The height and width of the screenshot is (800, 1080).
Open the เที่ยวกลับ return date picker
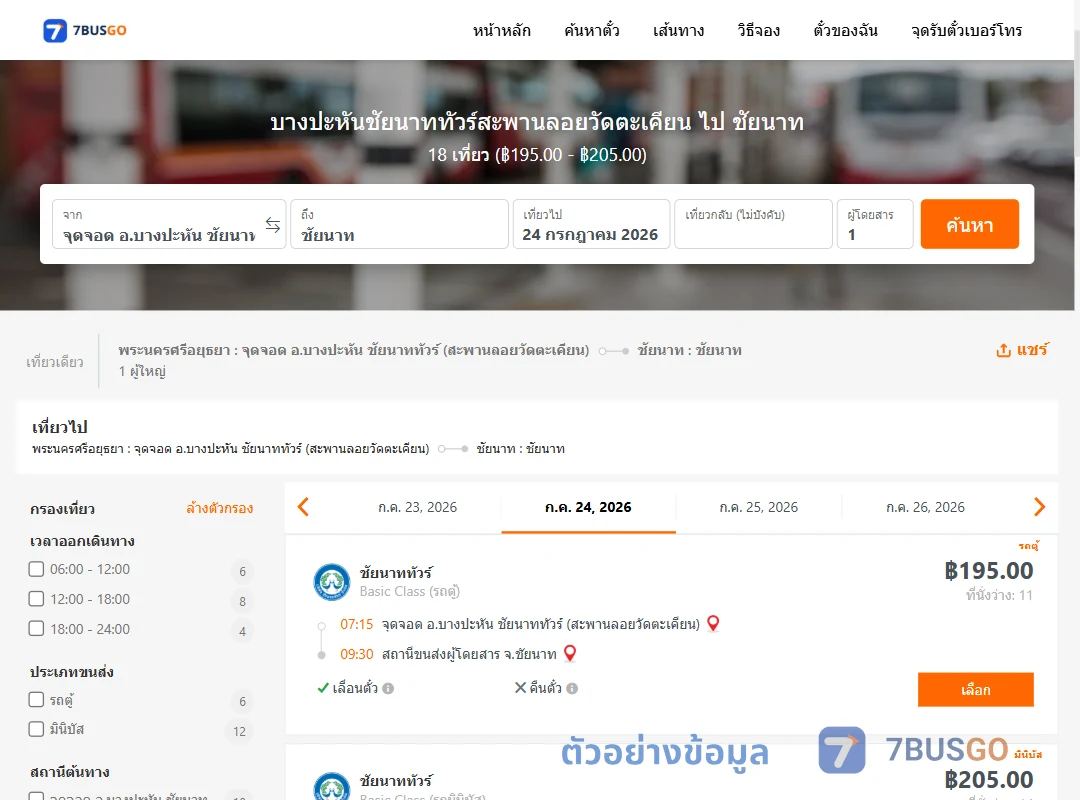(754, 224)
